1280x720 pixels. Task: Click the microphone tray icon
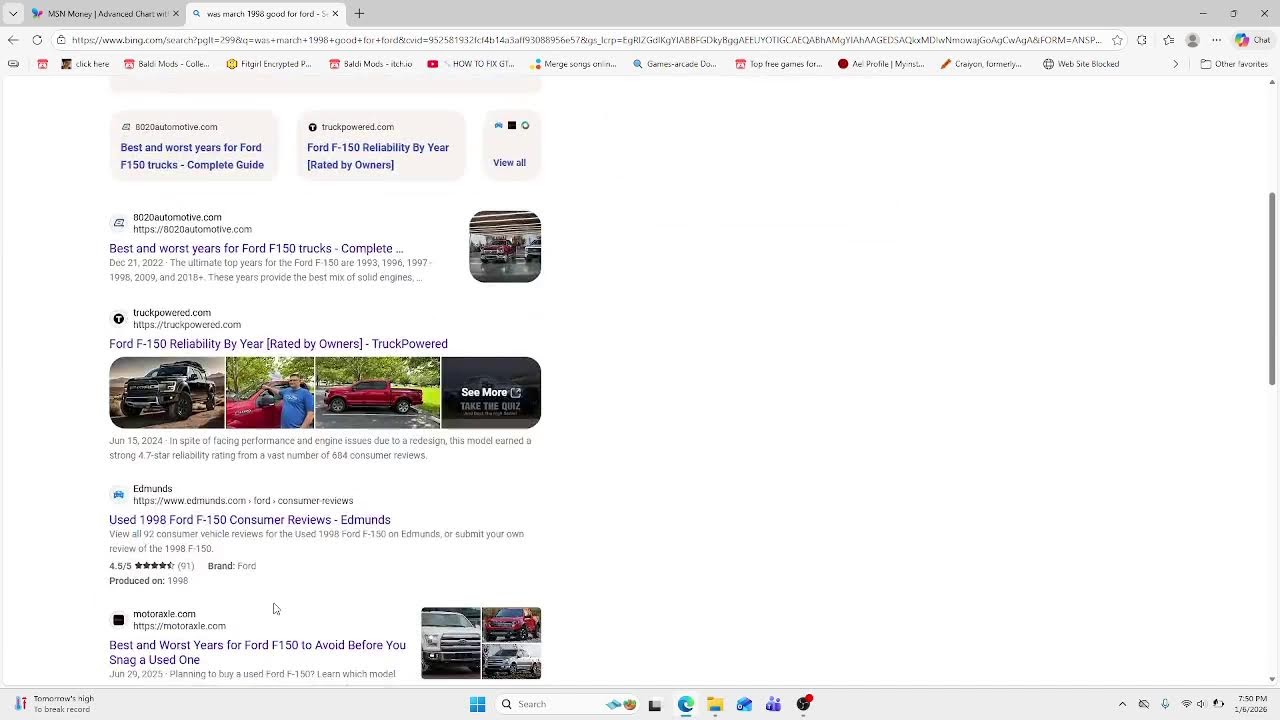point(1165,704)
